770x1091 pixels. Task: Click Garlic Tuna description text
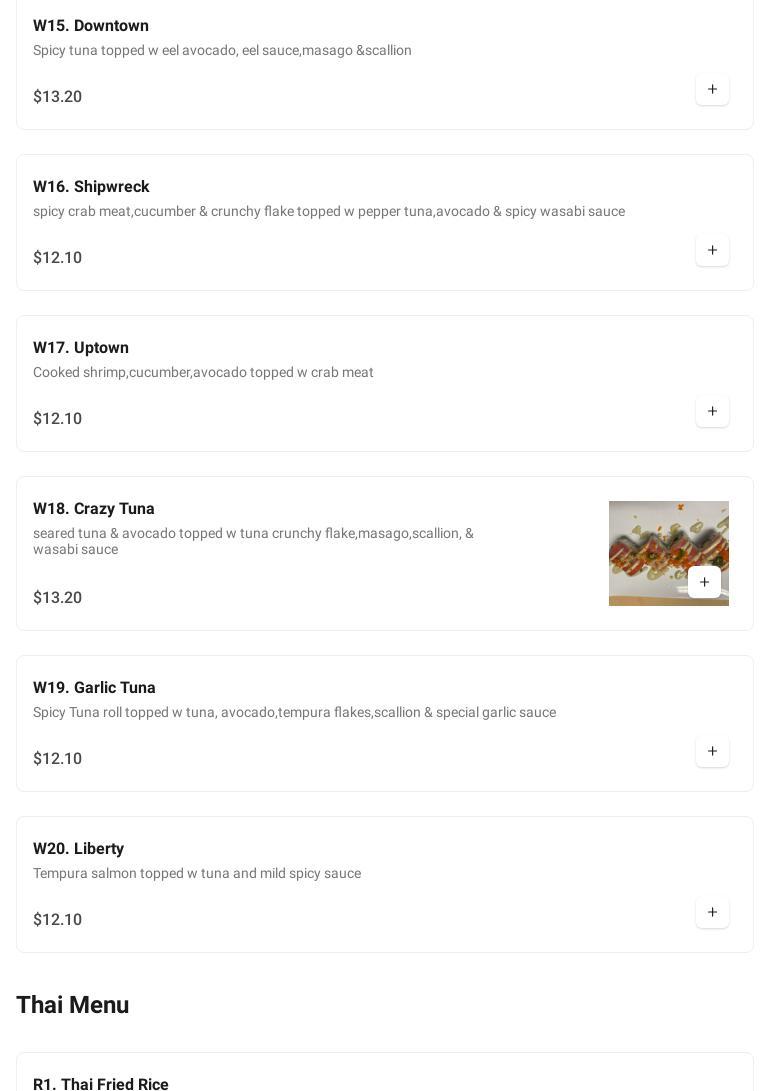[294, 712]
